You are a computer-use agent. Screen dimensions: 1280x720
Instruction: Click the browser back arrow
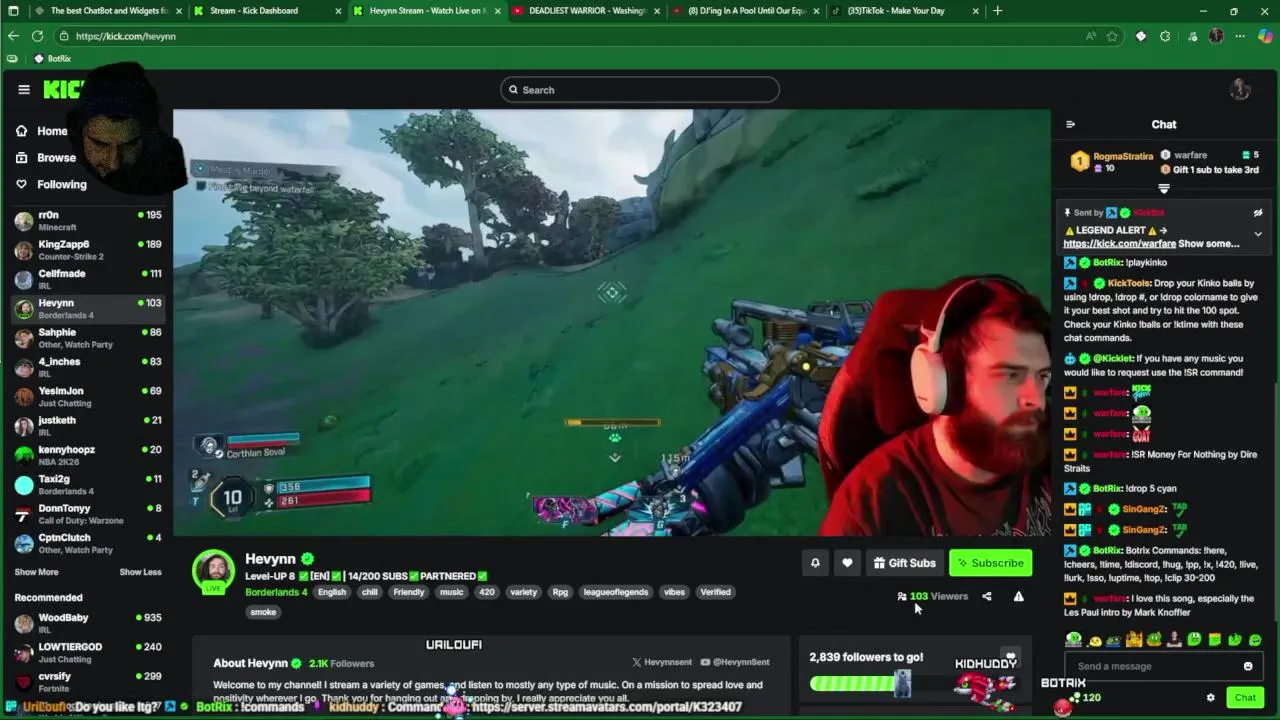tap(13, 36)
